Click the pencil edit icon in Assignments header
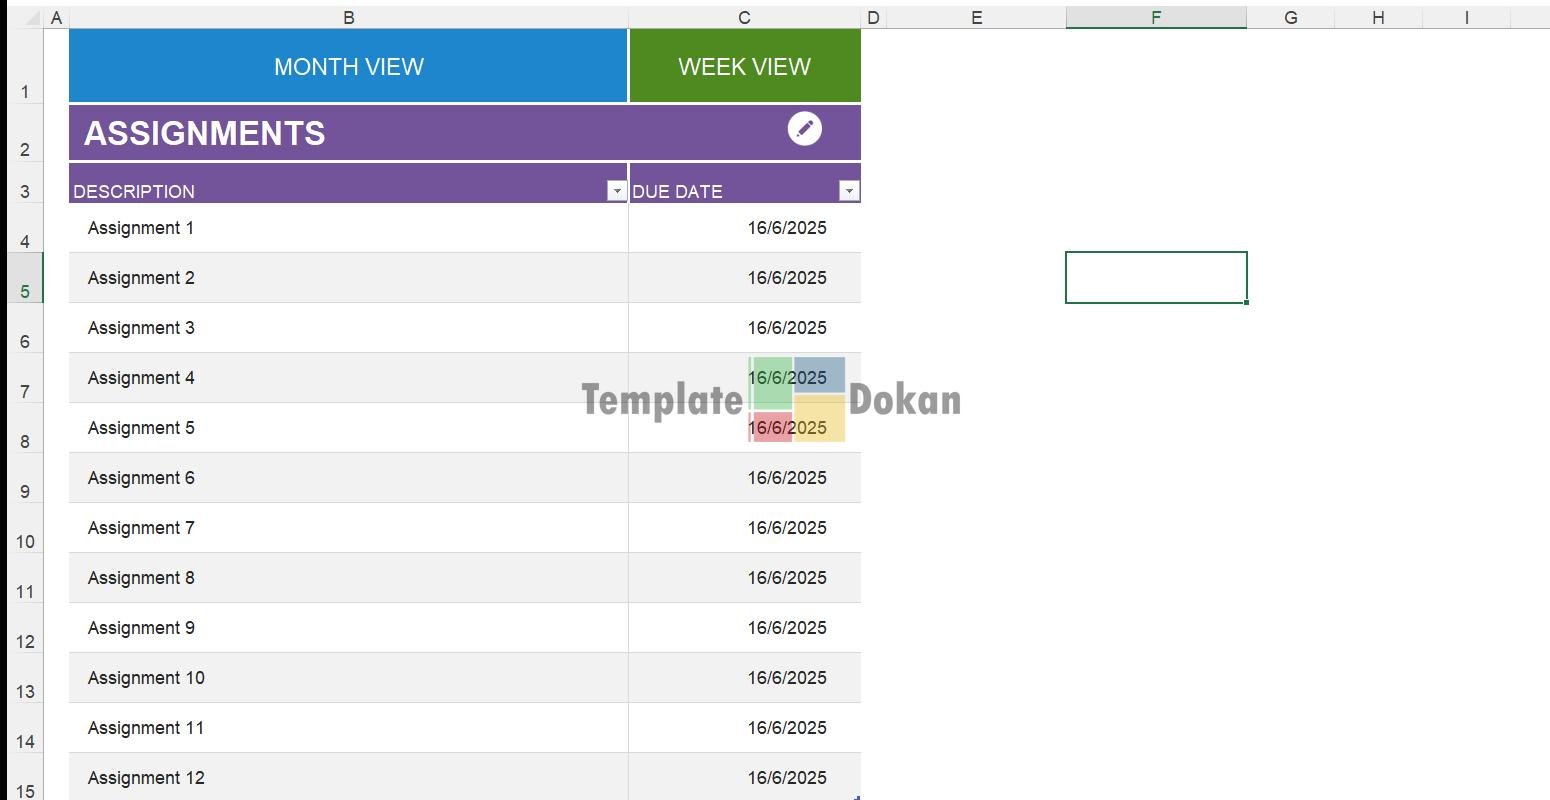This screenshot has width=1550, height=800. (804, 128)
